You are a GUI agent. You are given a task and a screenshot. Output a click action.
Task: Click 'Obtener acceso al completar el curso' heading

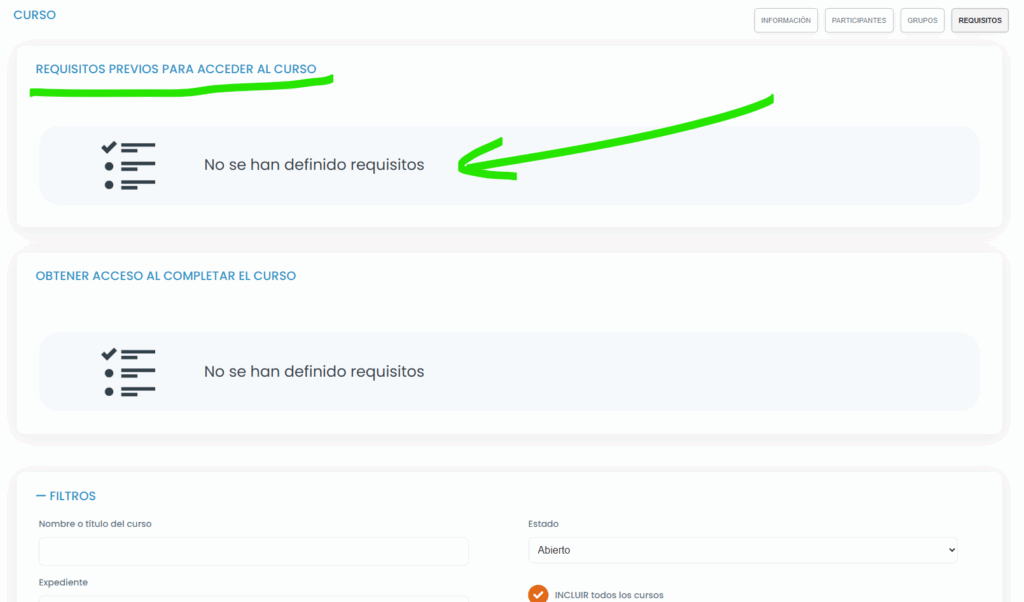(x=166, y=275)
